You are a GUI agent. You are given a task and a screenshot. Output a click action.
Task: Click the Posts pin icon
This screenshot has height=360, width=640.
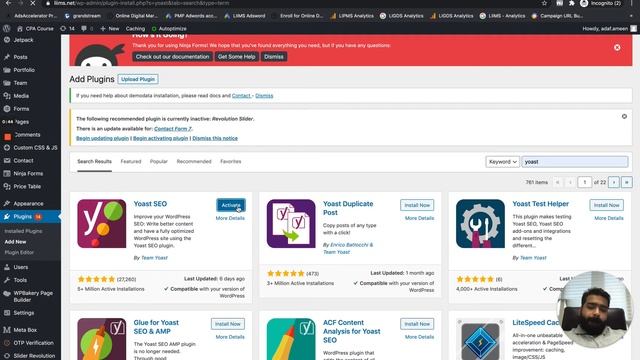(7, 57)
